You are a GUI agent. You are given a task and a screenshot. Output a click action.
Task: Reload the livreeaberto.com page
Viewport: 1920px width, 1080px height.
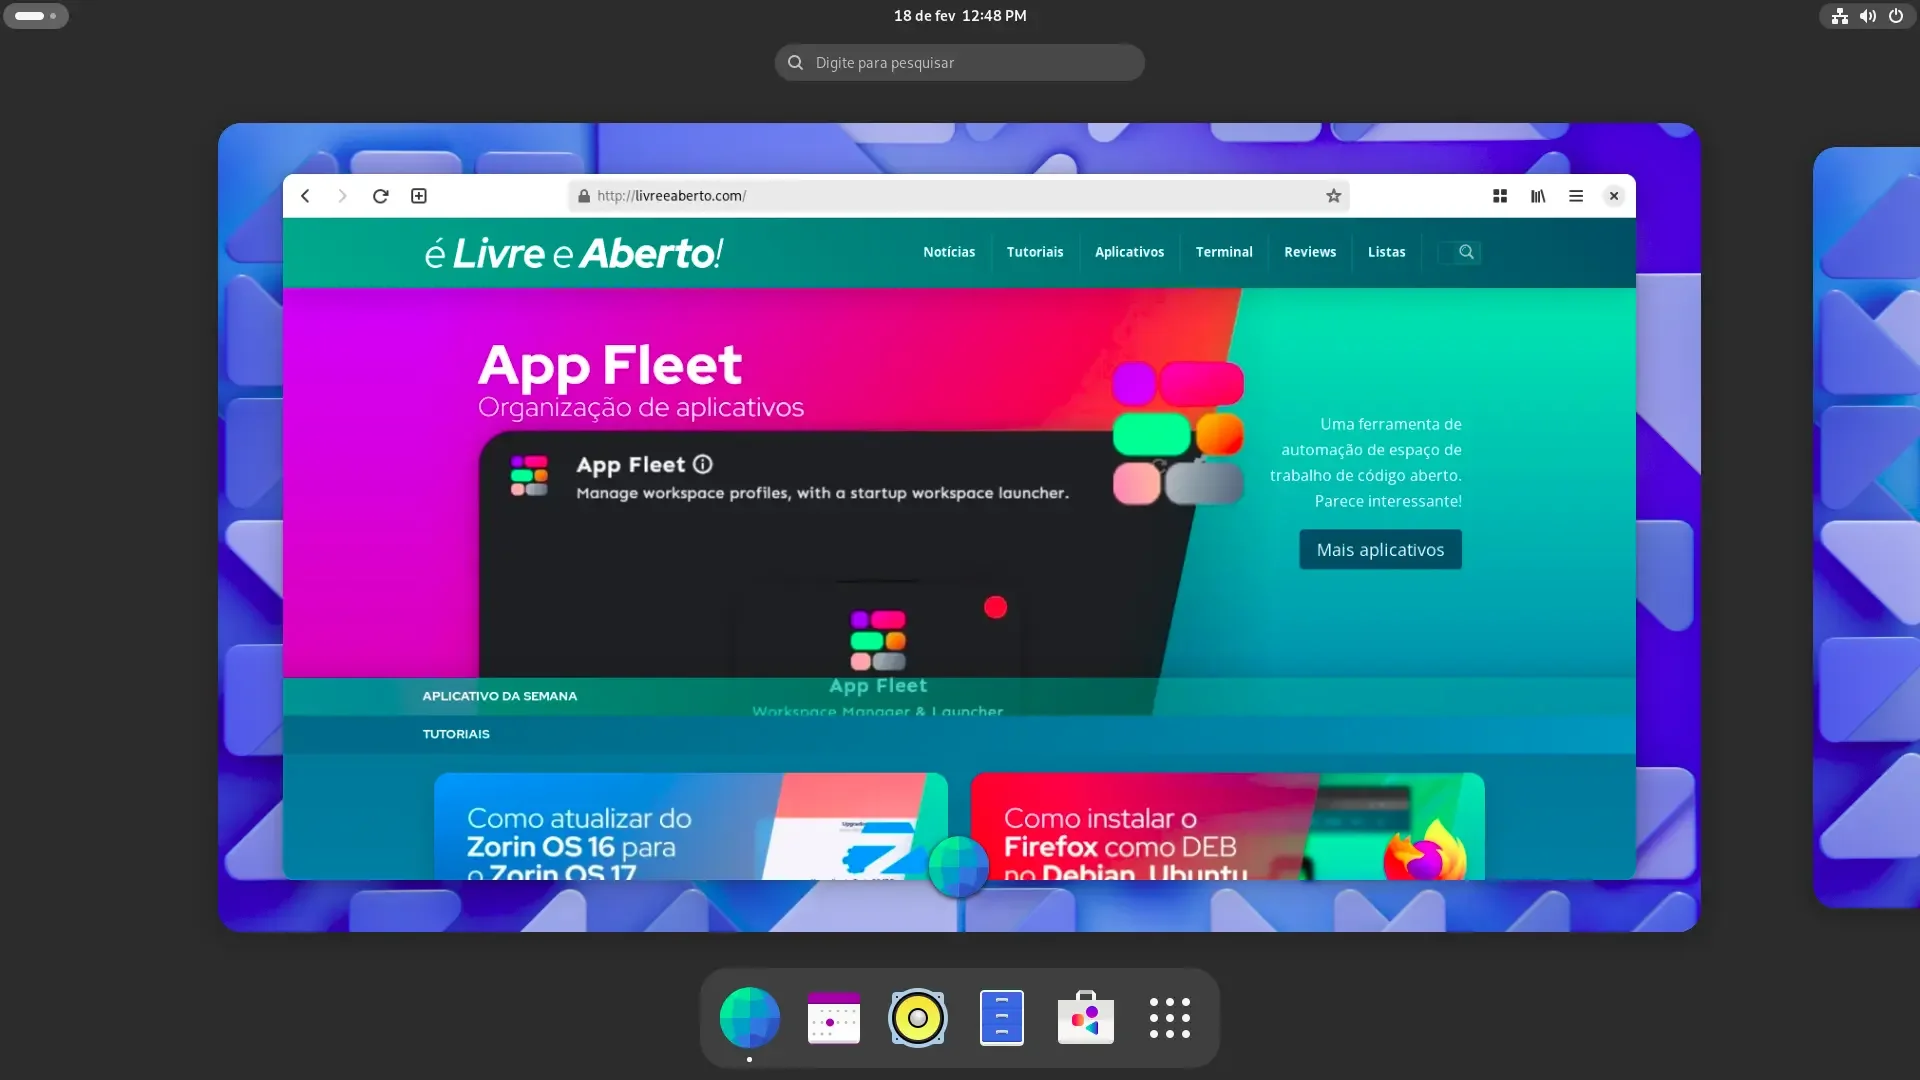pyautogui.click(x=380, y=196)
